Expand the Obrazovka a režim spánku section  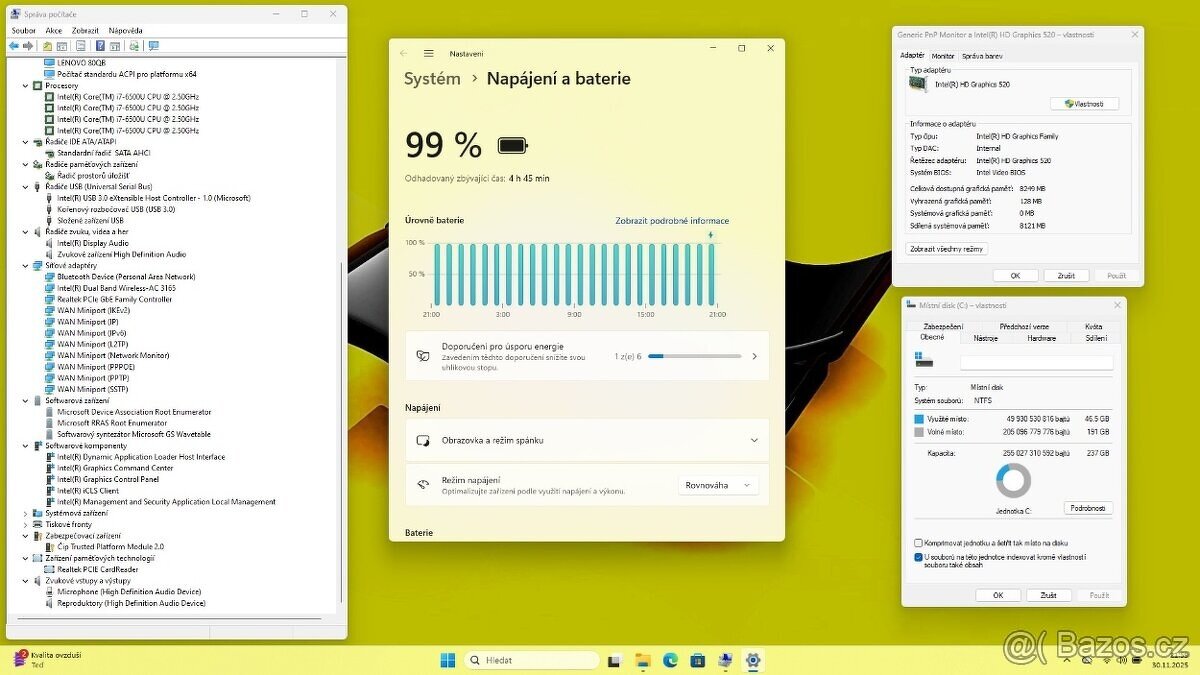click(x=753, y=440)
